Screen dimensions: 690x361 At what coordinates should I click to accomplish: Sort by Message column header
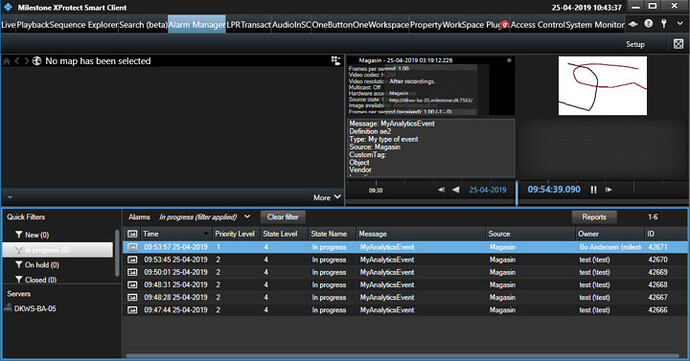click(420, 234)
